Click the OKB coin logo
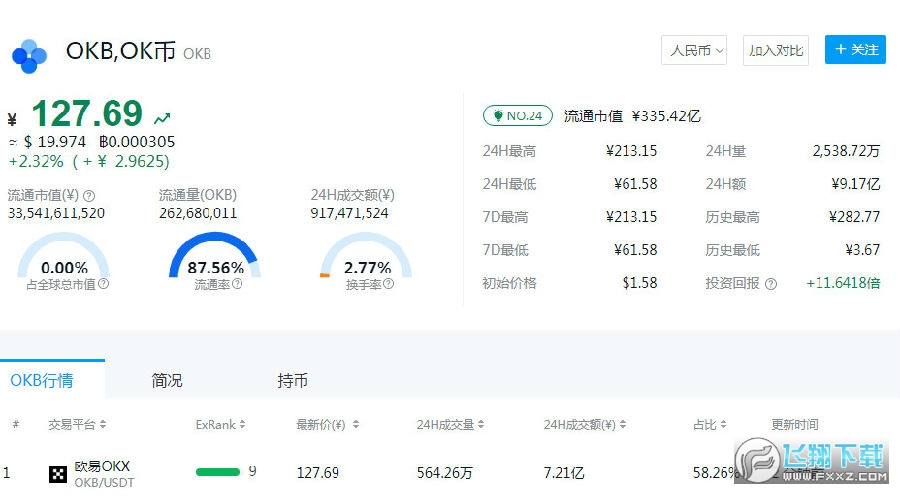The image size is (900, 496). pyautogui.click(x=30, y=56)
